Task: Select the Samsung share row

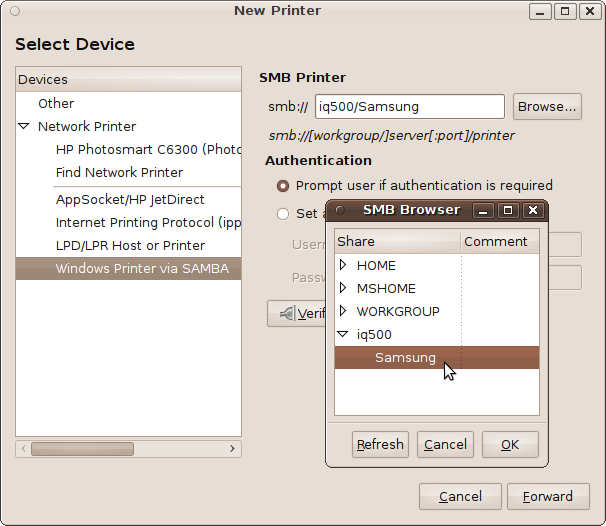Action: coord(437,357)
